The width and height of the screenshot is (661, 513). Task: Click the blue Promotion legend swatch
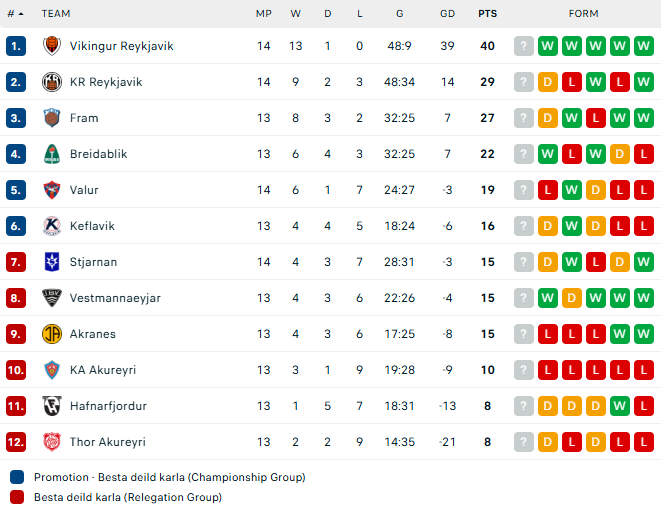(x=17, y=477)
